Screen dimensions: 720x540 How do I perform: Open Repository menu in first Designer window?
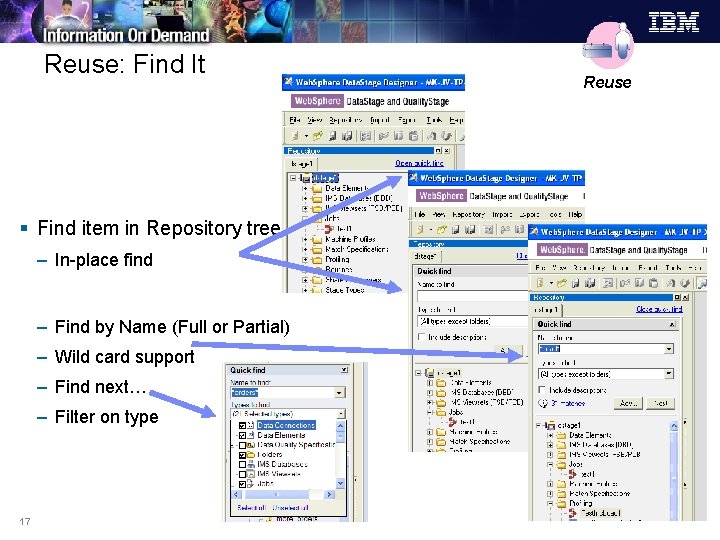[x=346, y=120]
